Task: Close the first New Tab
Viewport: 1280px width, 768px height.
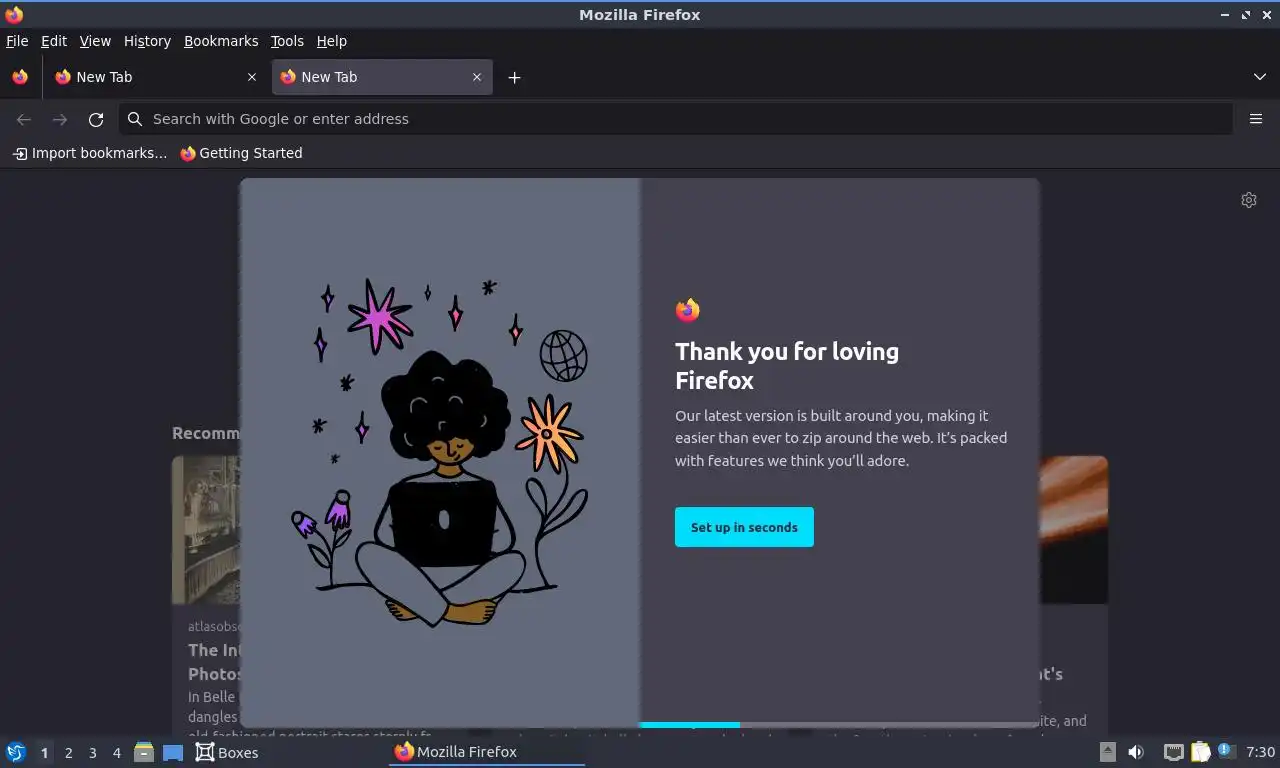Action: pos(252,77)
